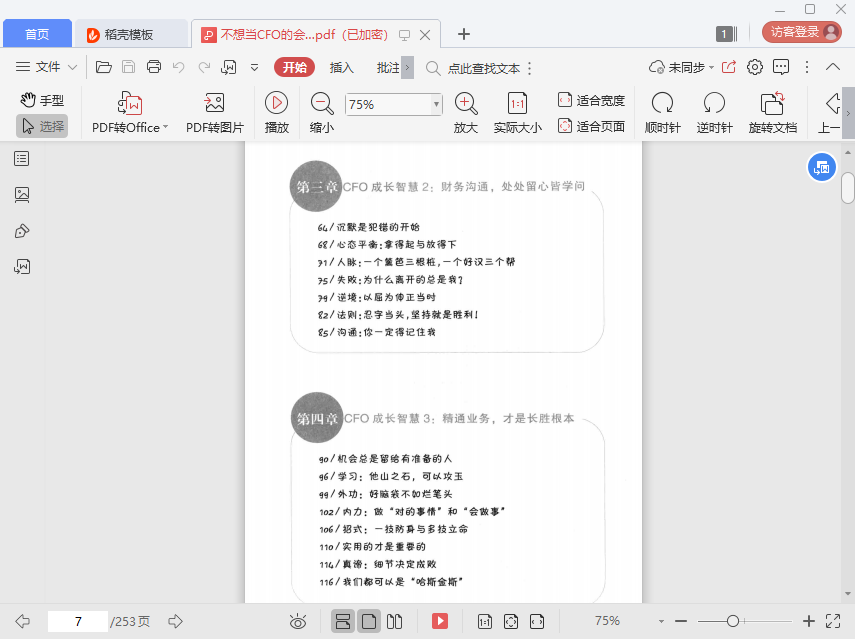Screen dimensions: 855x639
Task: Open settings gear icon
Action: tap(755, 67)
